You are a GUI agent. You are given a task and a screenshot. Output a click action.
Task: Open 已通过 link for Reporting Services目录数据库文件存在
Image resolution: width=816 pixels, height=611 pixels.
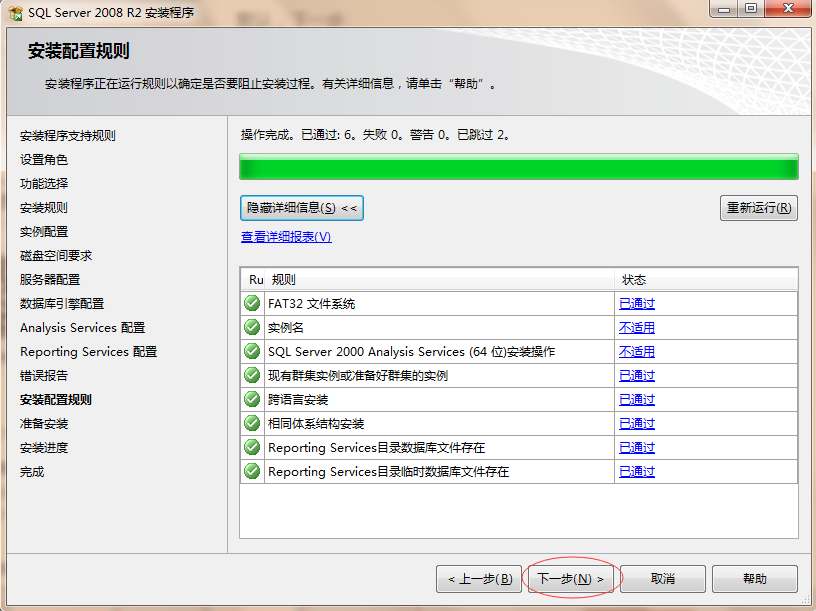(x=636, y=448)
